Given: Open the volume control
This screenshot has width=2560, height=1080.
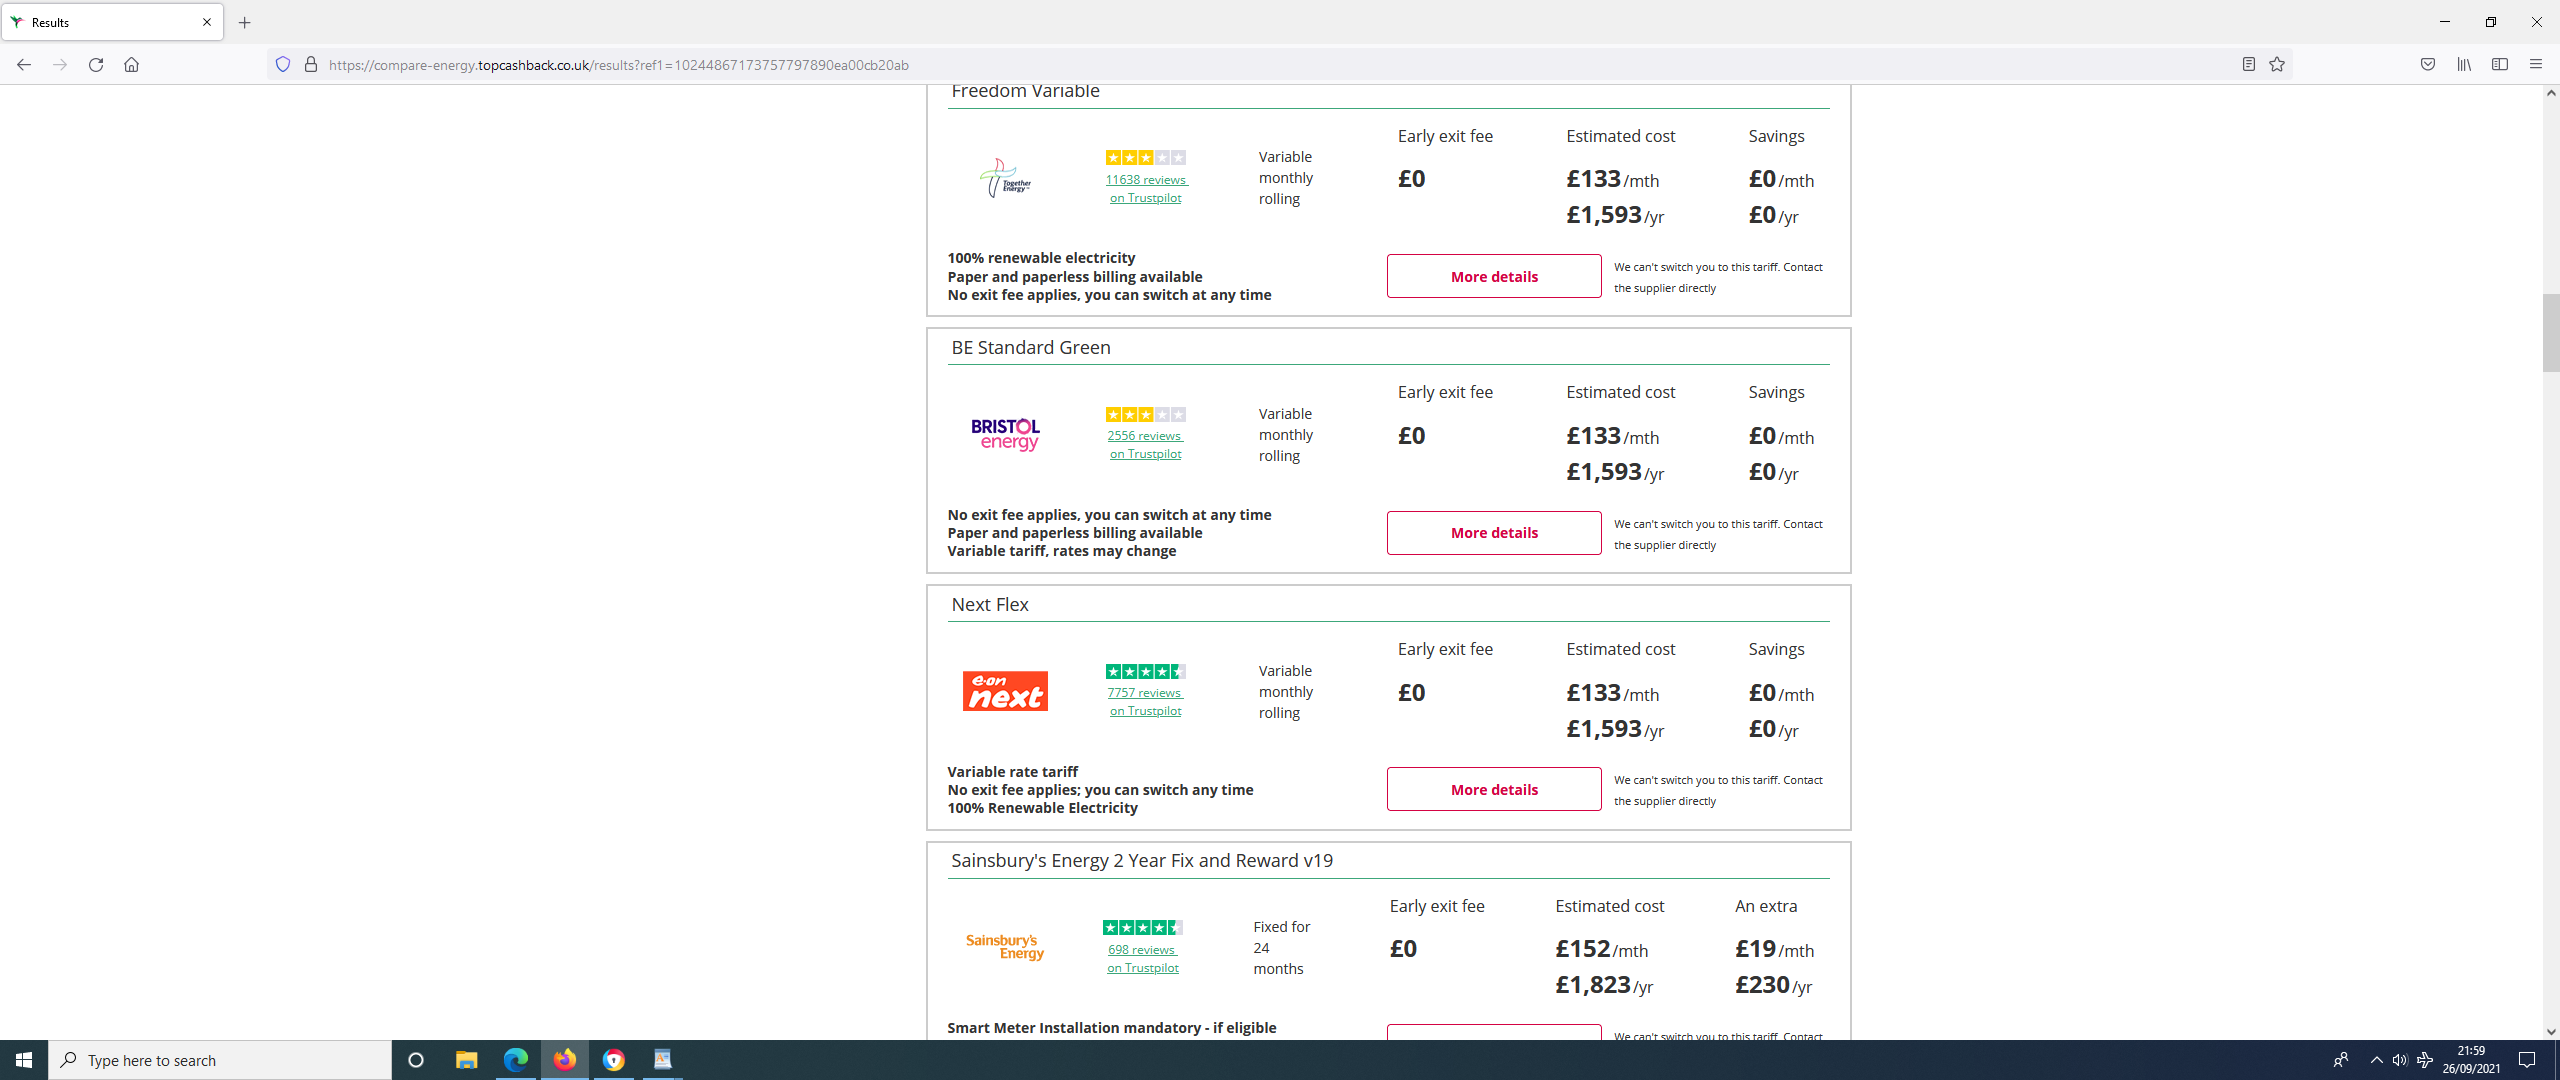Looking at the screenshot, I should [x=2399, y=1060].
